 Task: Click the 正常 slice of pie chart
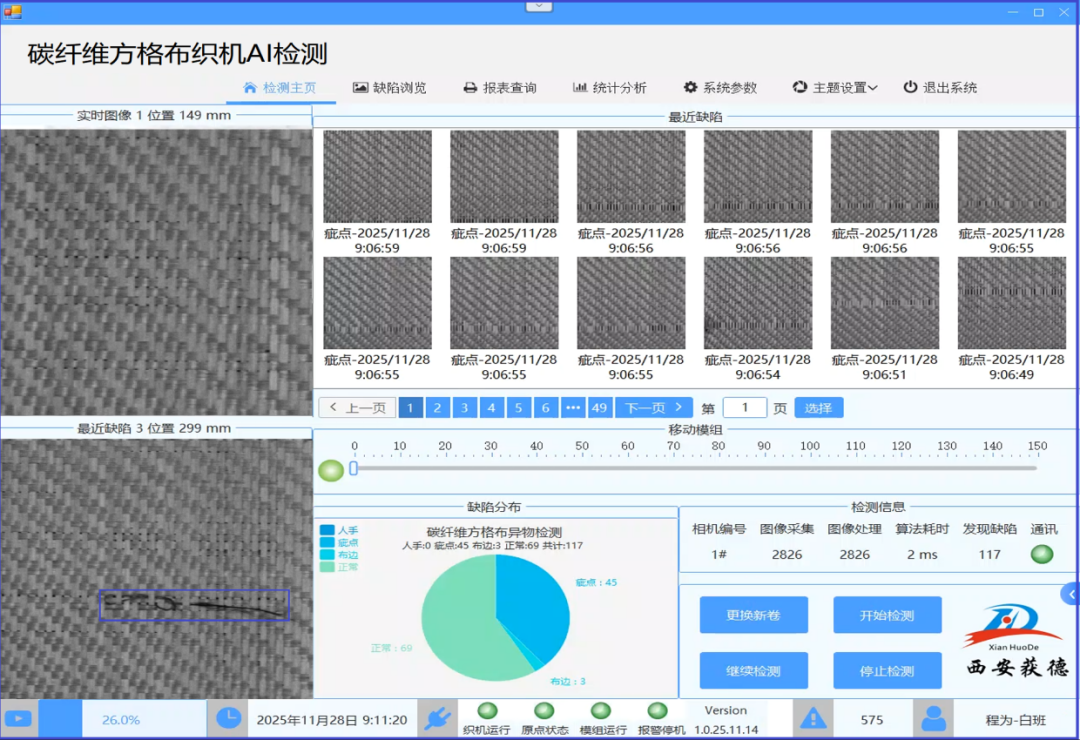click(x=461, y=620)
